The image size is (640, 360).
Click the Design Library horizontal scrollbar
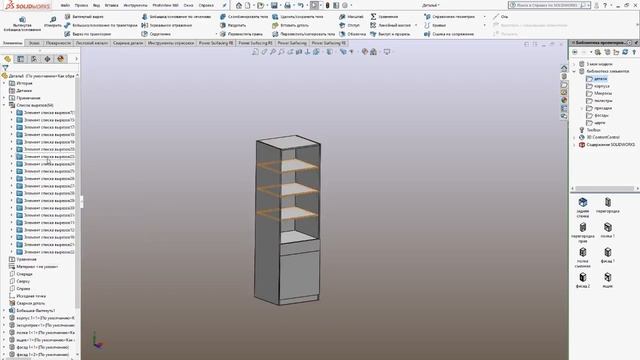(x=604, y=188)
